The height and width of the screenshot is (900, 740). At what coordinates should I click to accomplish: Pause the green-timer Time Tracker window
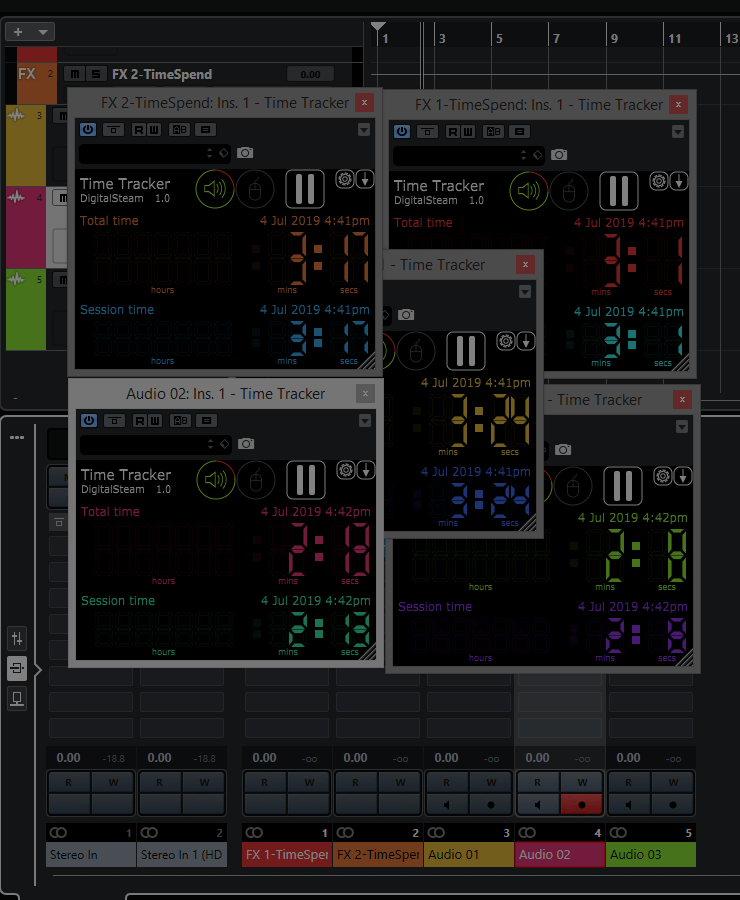[x=623, y=486]
